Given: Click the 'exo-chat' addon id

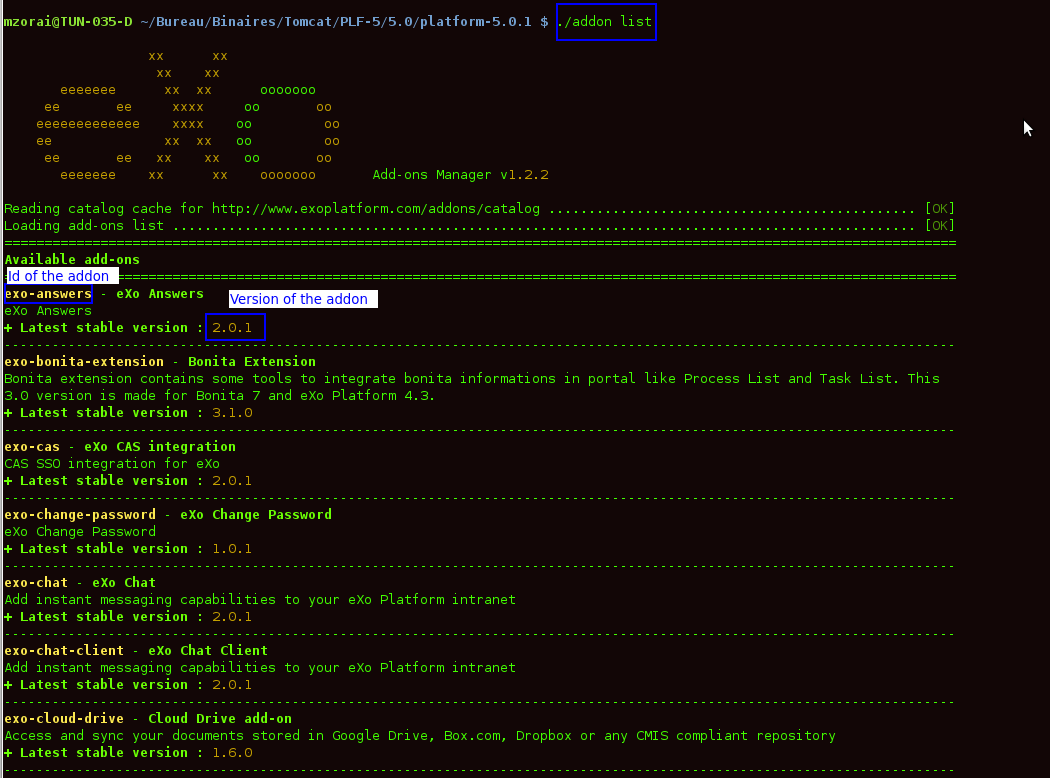Looking at the screenshot, I should pyautogui.click(x=35, y=582).
